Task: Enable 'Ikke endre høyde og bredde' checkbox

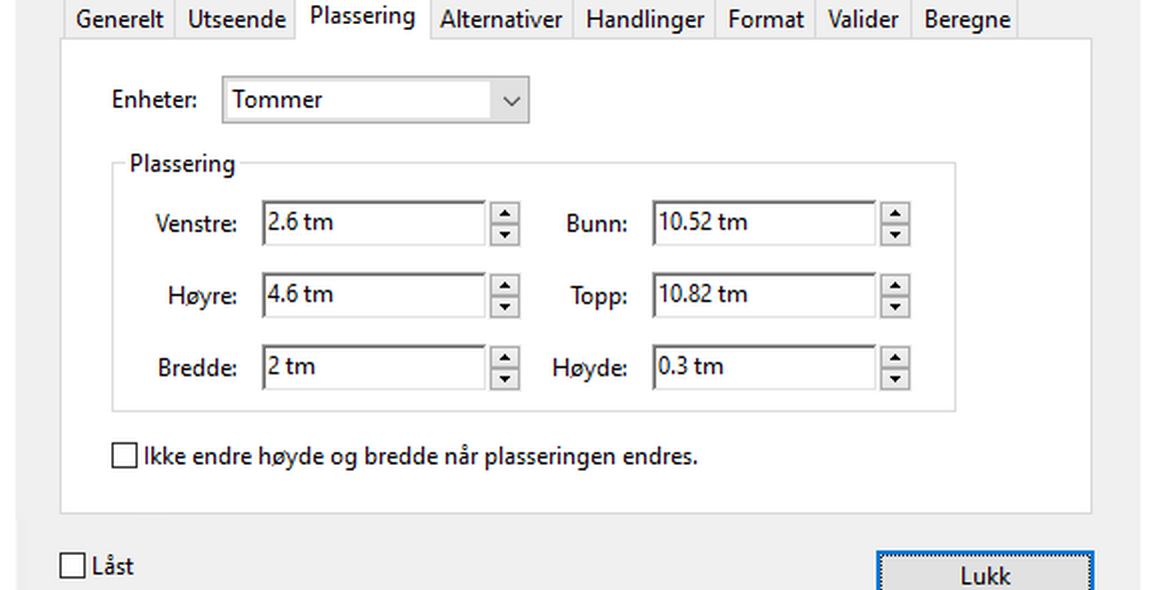Action: click(x=124, y=457)
